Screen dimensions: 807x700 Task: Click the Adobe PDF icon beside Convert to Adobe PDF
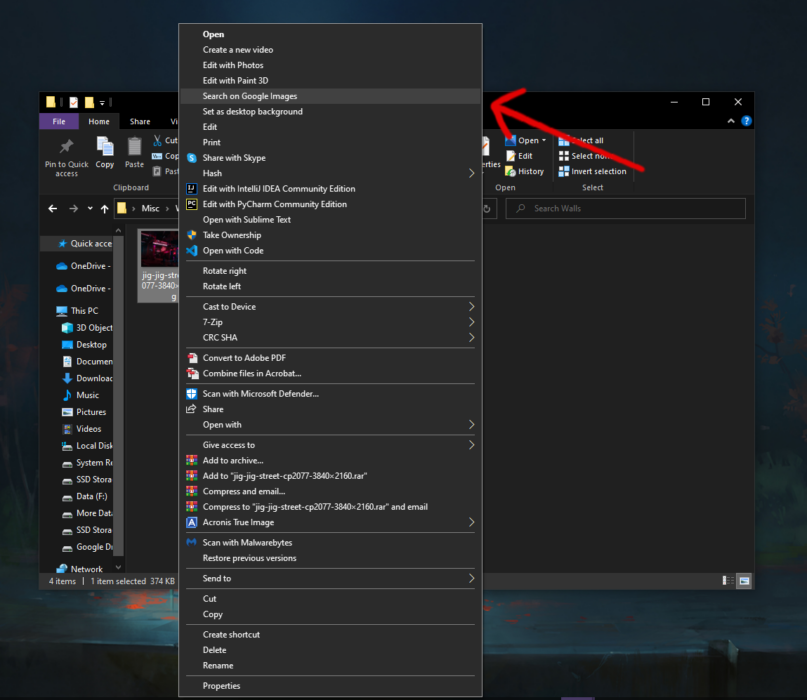pyautogui.click(x=192, y=358)
